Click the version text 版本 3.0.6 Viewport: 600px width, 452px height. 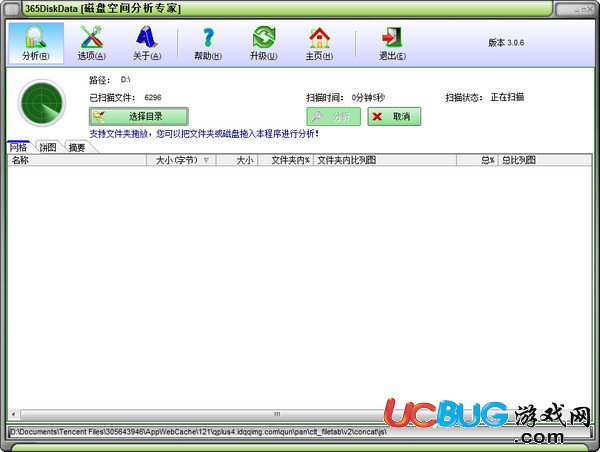pyautogui.click(x=506, y=42)
